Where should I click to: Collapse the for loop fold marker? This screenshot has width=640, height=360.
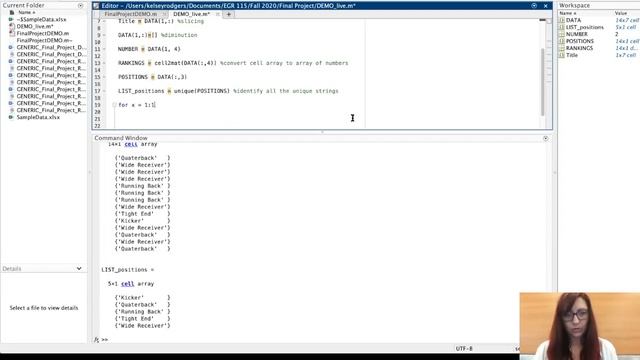pyautogui.click(x=114, y=105)
